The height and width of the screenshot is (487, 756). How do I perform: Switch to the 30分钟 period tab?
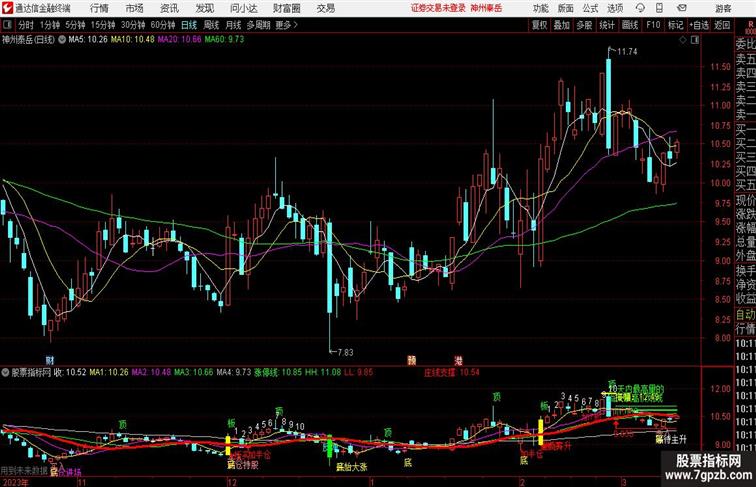click(133, 25)
